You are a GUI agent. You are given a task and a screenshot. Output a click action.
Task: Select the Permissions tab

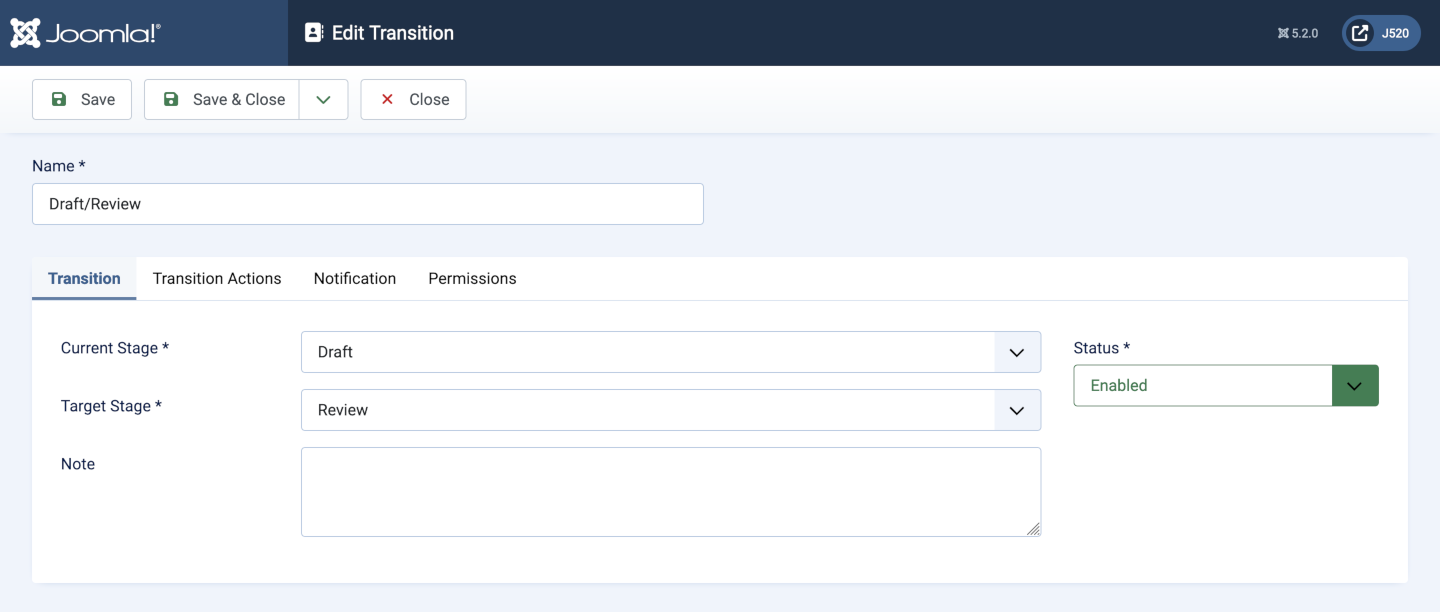click(471, 278)
